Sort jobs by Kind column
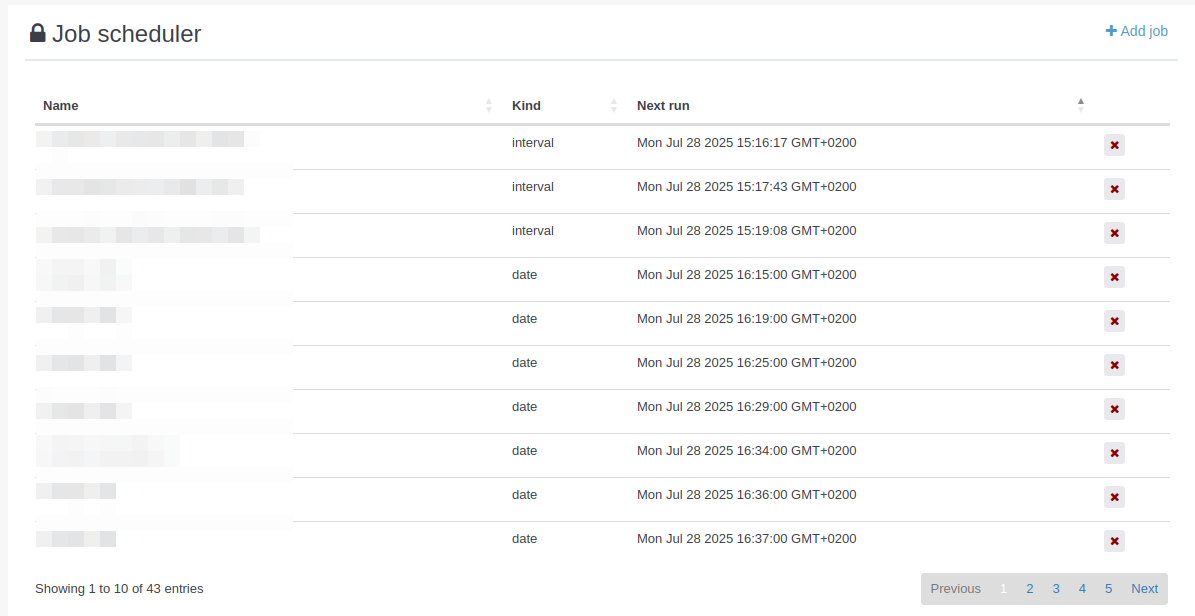 (x=526, y=105)
